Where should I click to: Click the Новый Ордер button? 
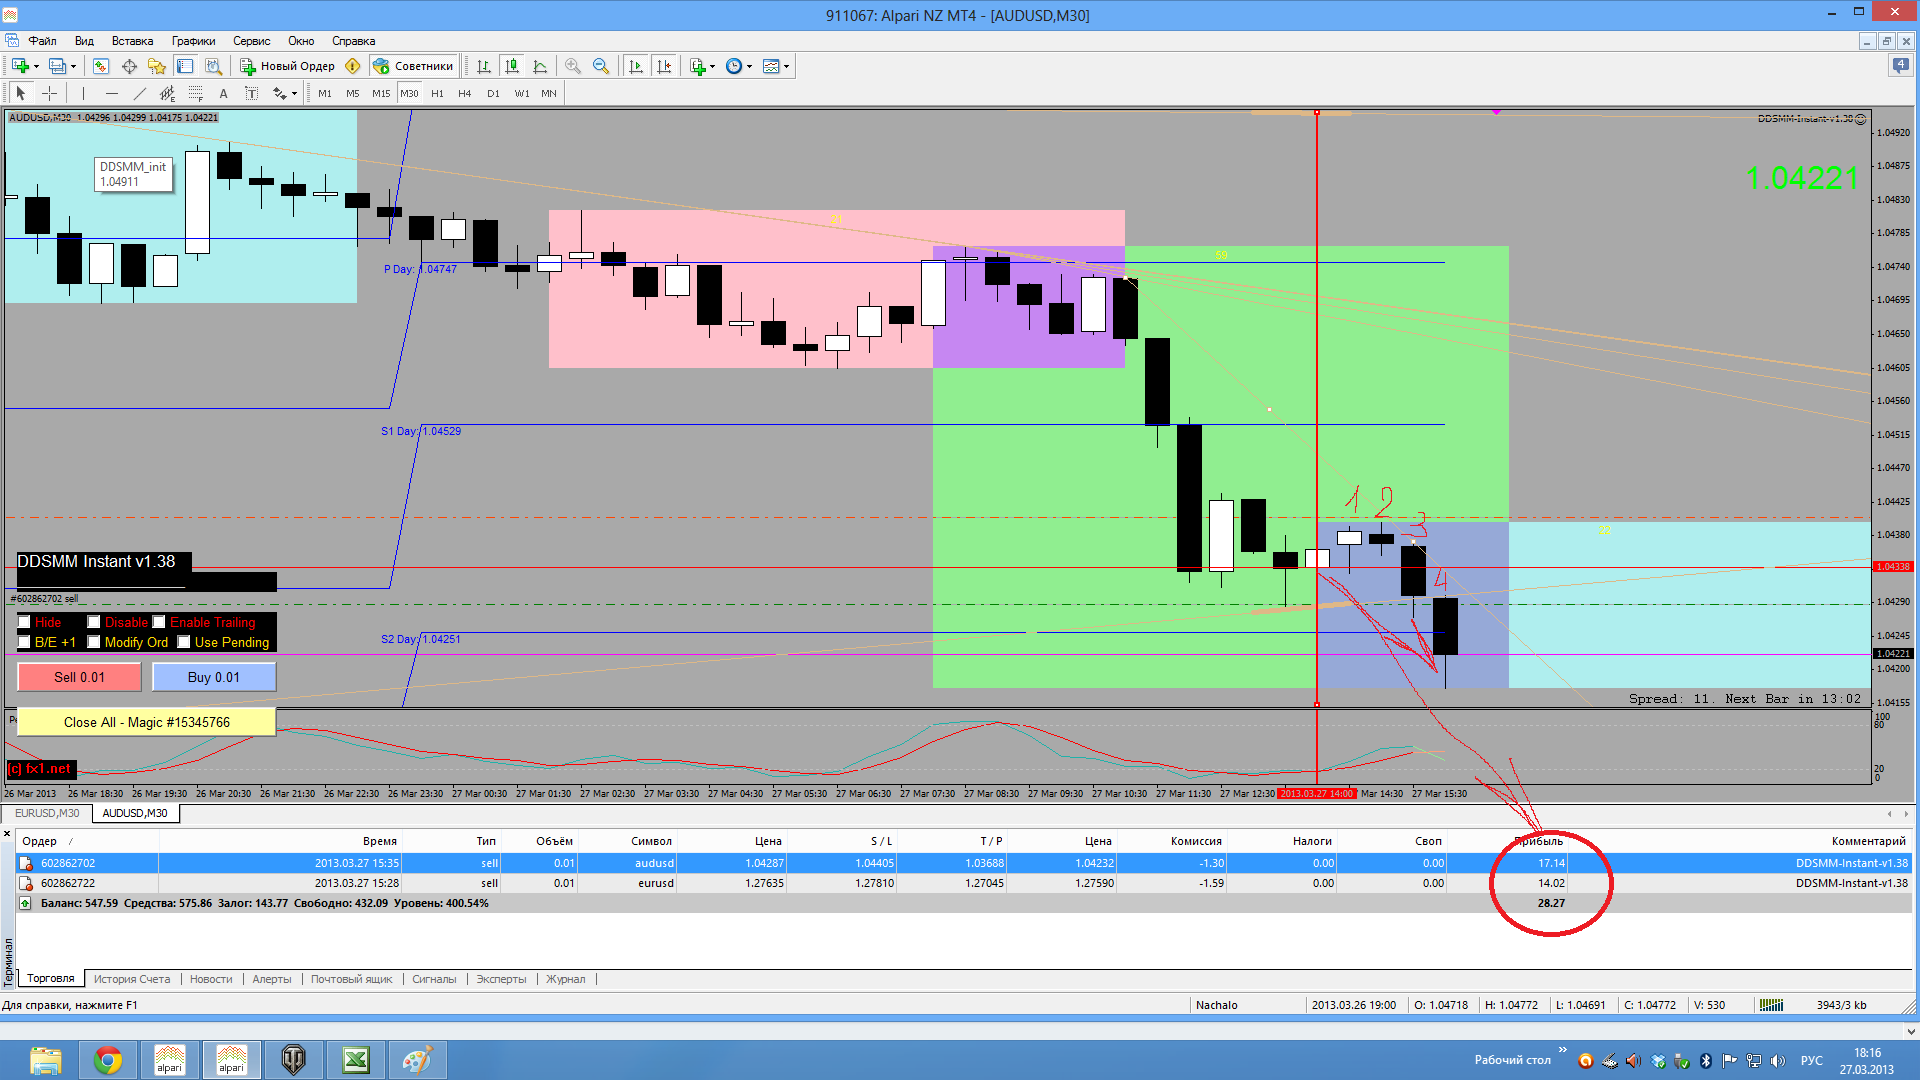[288, 66]
